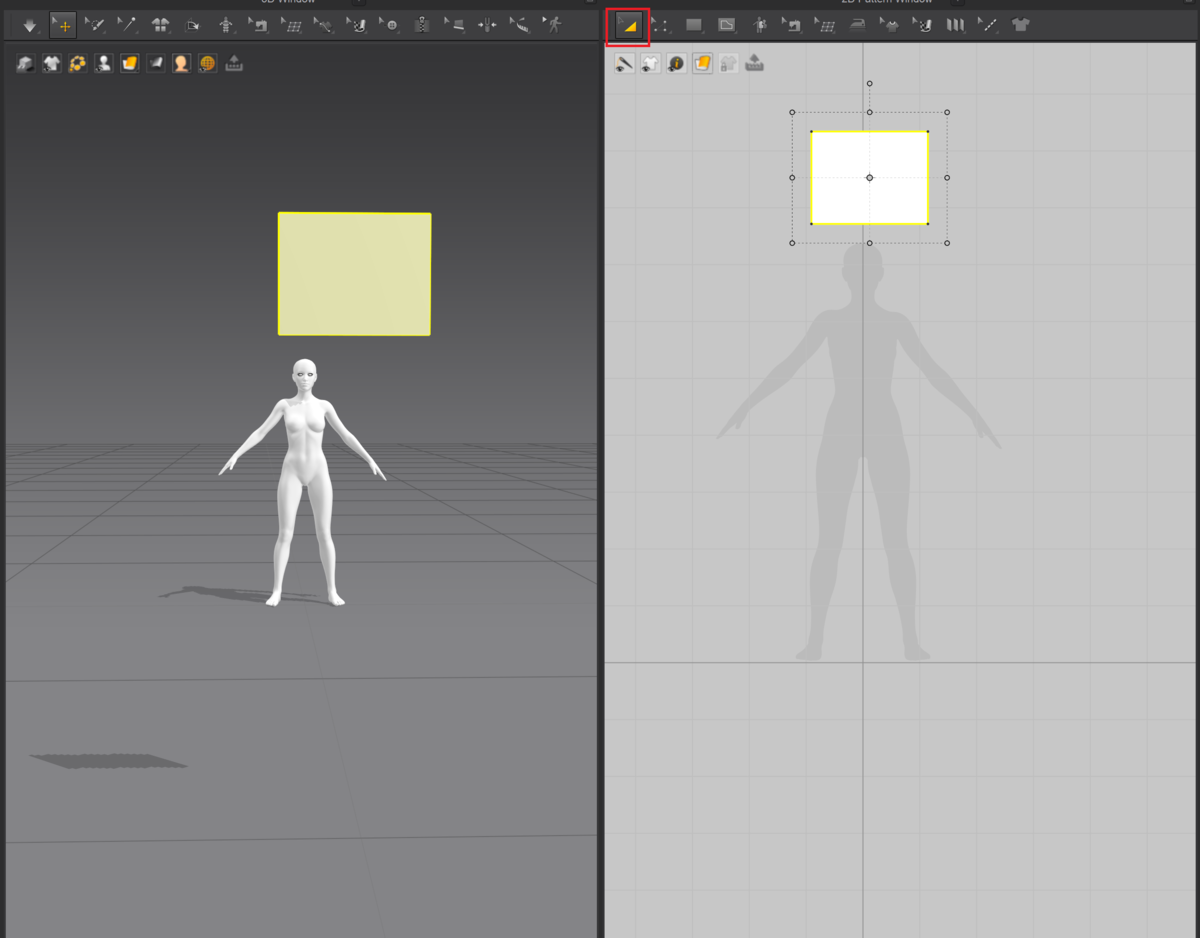The height and width of the screenshot is (938, 1200).
Task: Click the rotation handle above the pattern
Action: click(870, 84)
